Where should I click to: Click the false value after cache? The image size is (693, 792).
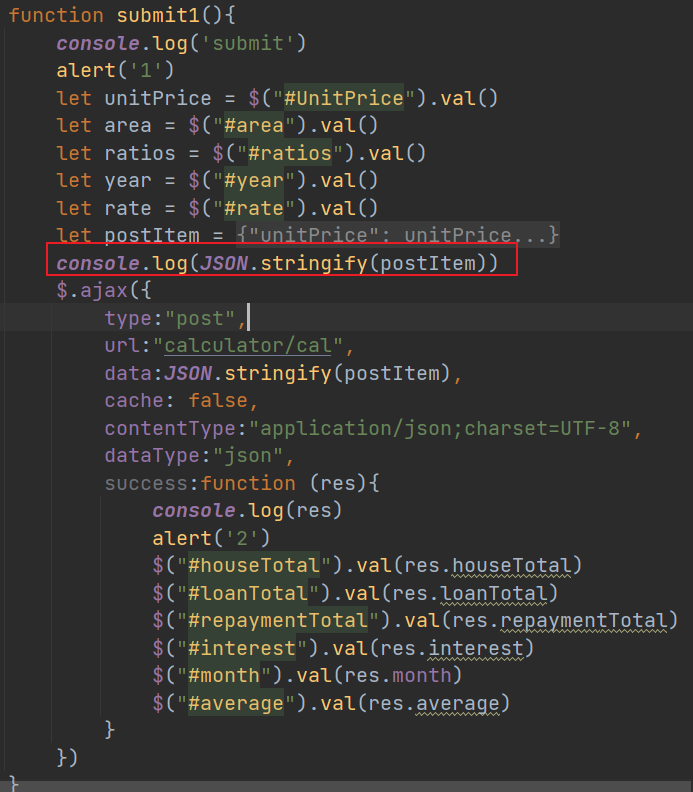coord(218,401)
